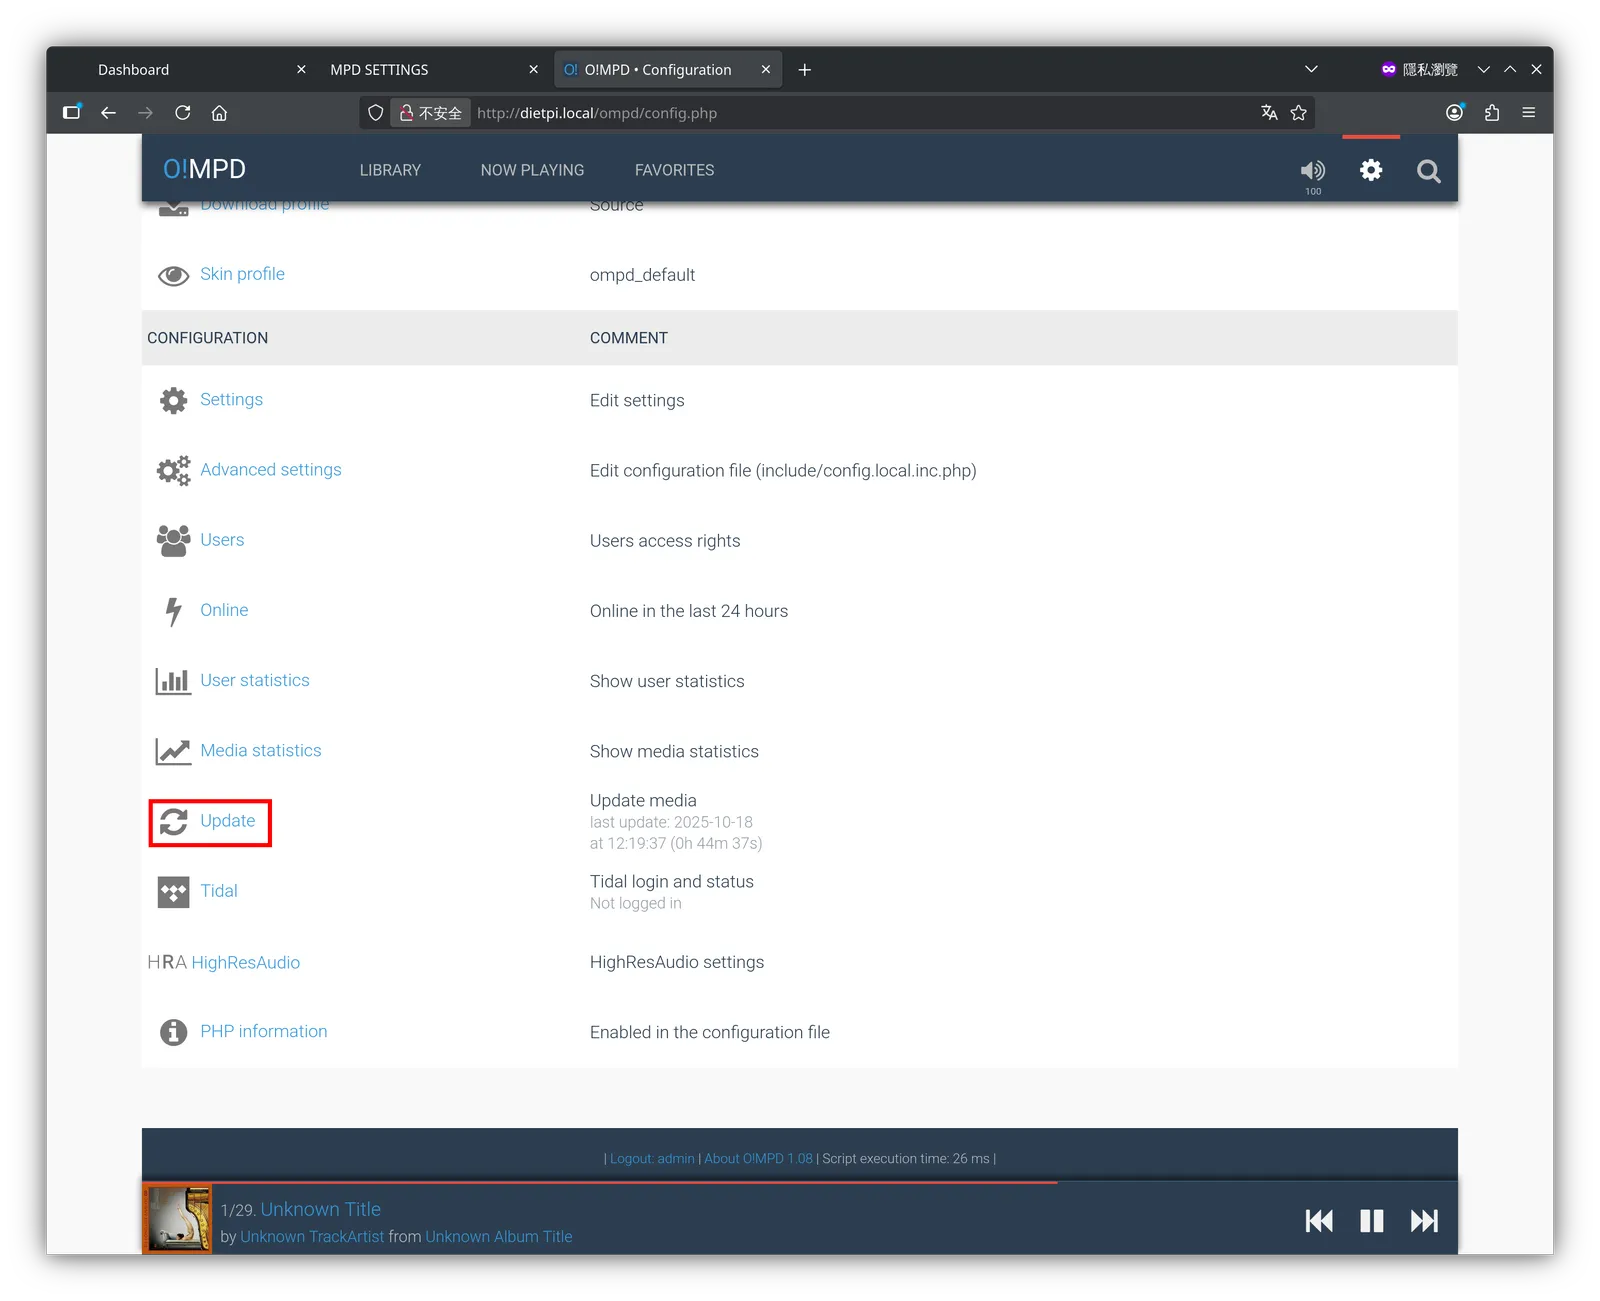Expand the list all tabs chevron
The width and height of the screenshot is (1600, 1301).
pos(1311,69)
